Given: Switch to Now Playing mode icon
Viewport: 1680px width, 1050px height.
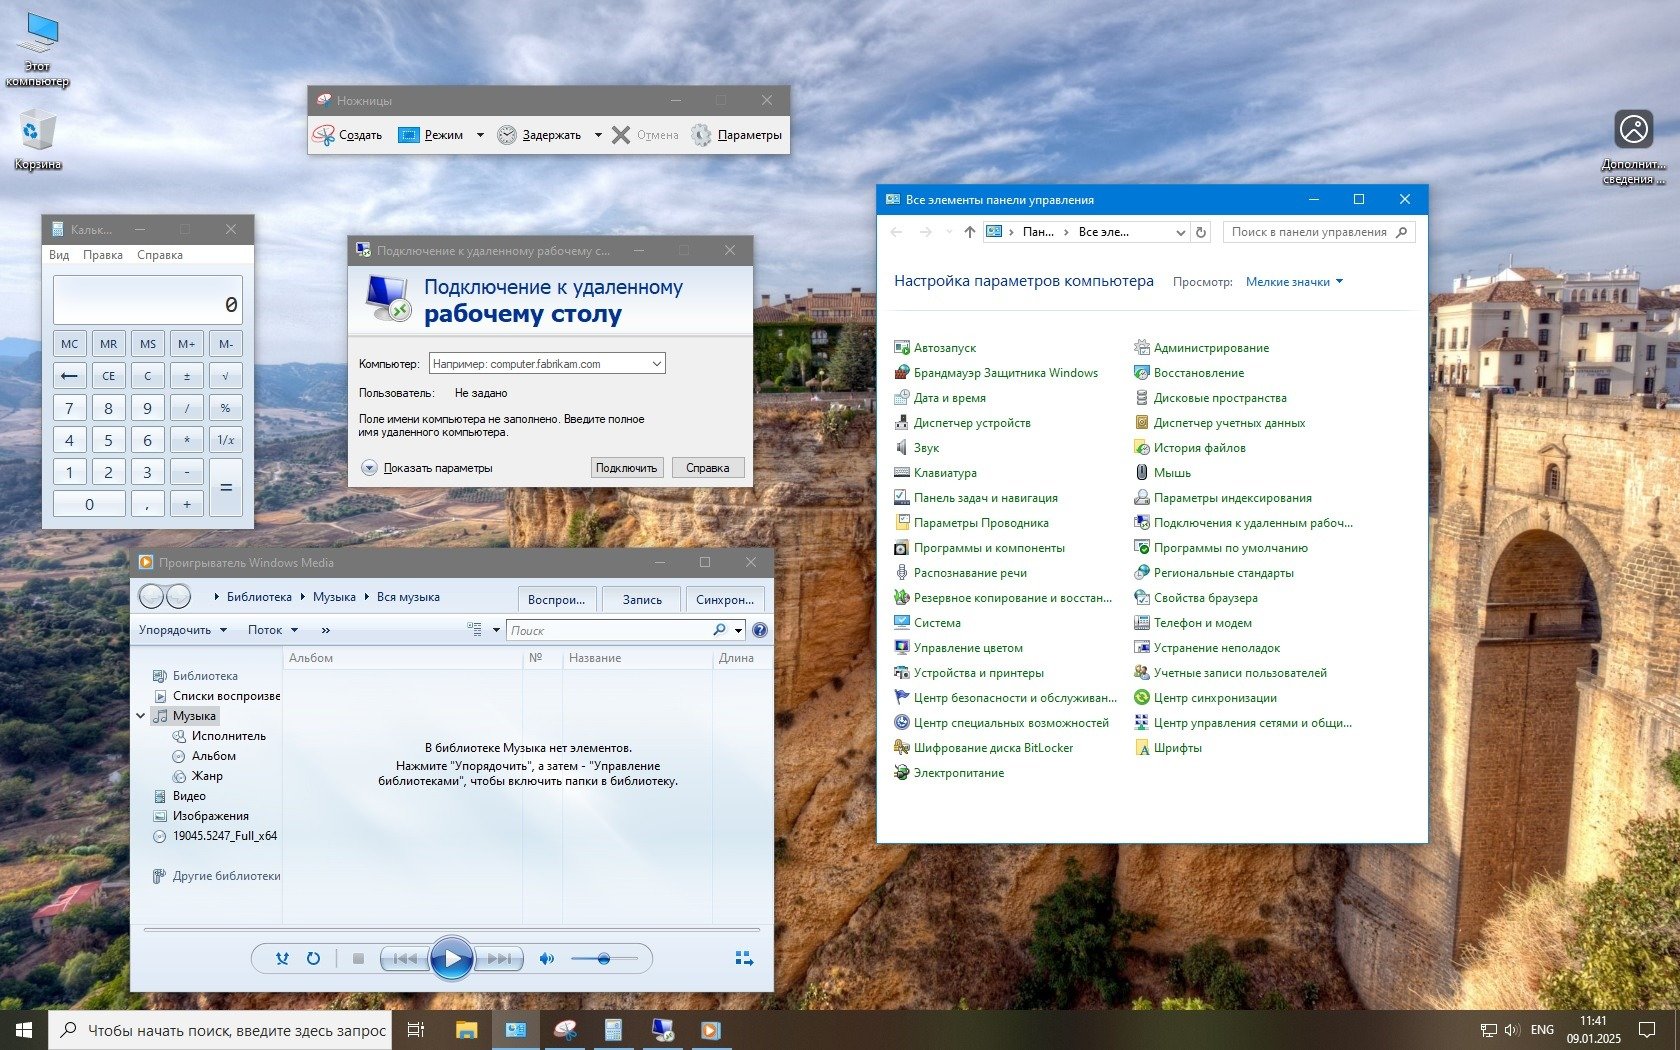Looking at the screenshot, I should click(x=744, y=958).
